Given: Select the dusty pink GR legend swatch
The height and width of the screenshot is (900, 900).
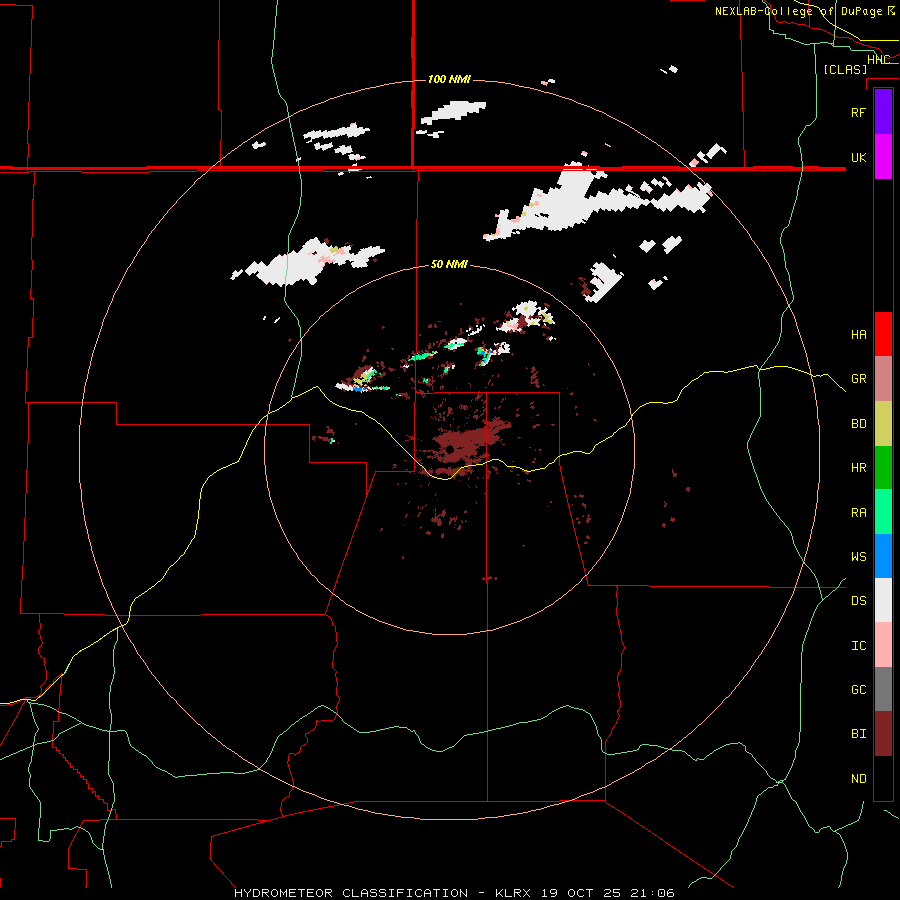Looking at the screenshot, I should 883,379.
